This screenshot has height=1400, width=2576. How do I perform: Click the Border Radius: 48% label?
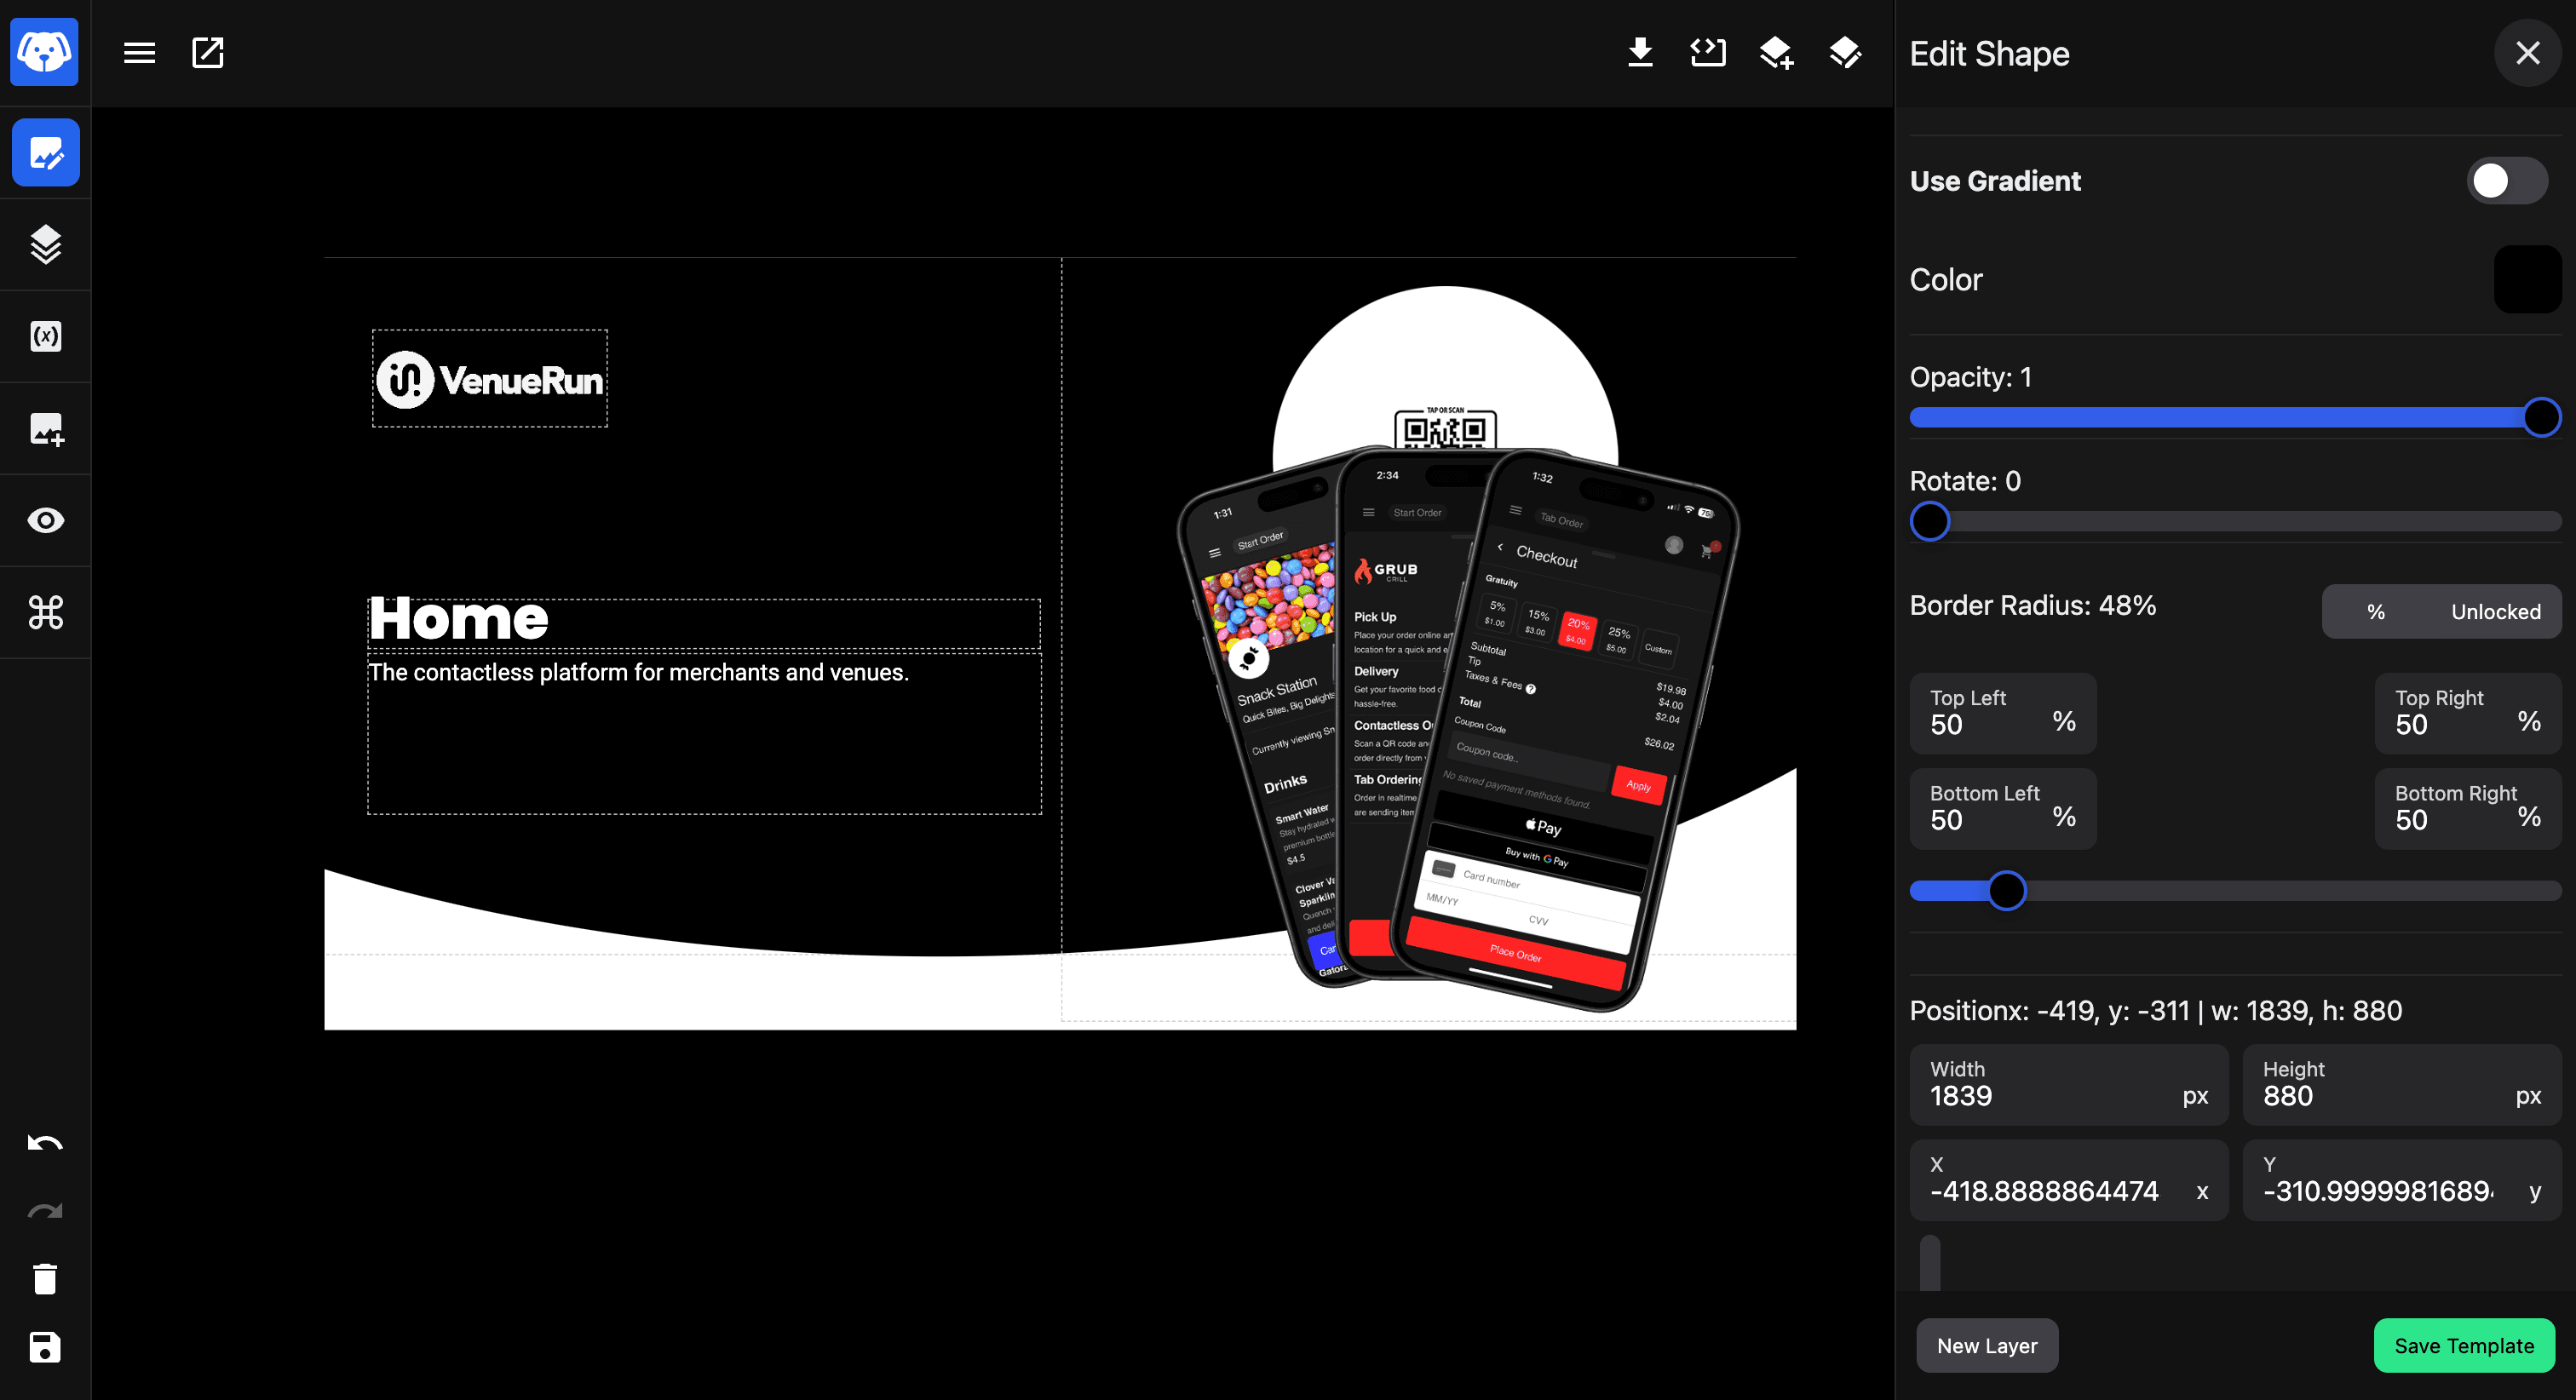(x=2032, y=605)
